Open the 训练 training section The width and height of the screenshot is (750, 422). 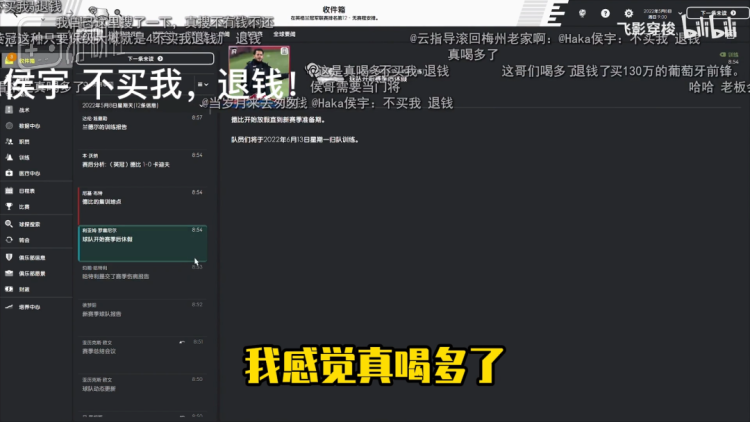tap(24, 157)
